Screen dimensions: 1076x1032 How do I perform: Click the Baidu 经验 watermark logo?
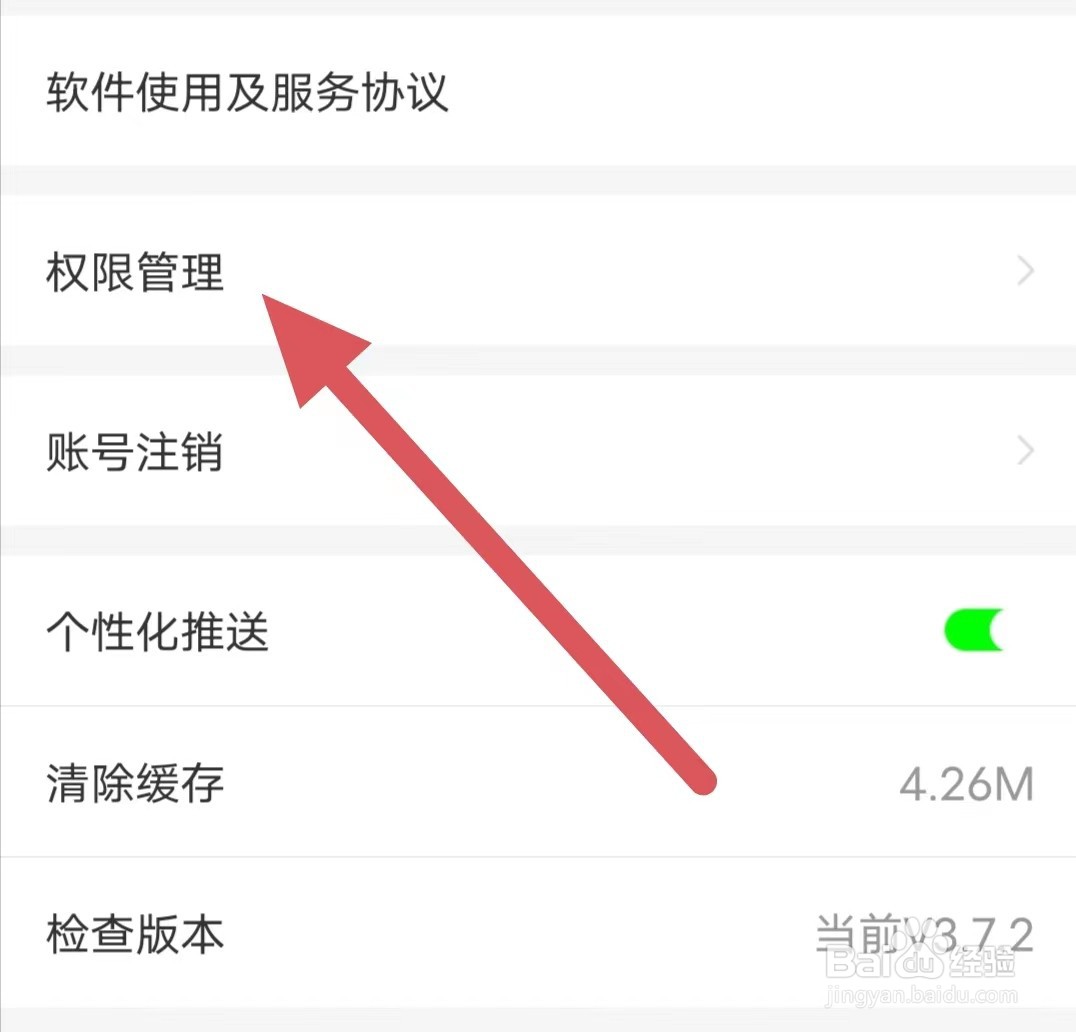coord(921,961)
